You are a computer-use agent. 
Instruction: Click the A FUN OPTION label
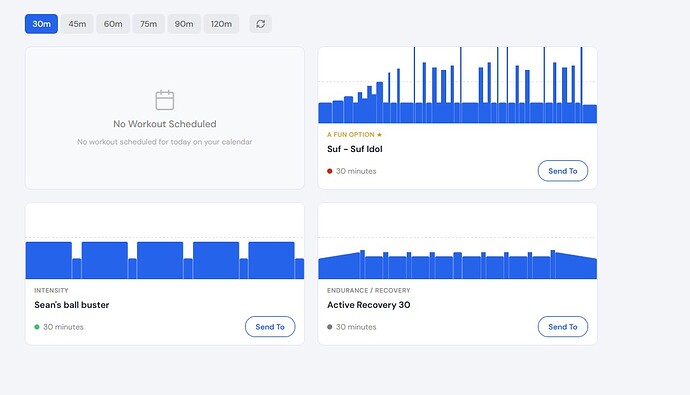pos(351,135)
